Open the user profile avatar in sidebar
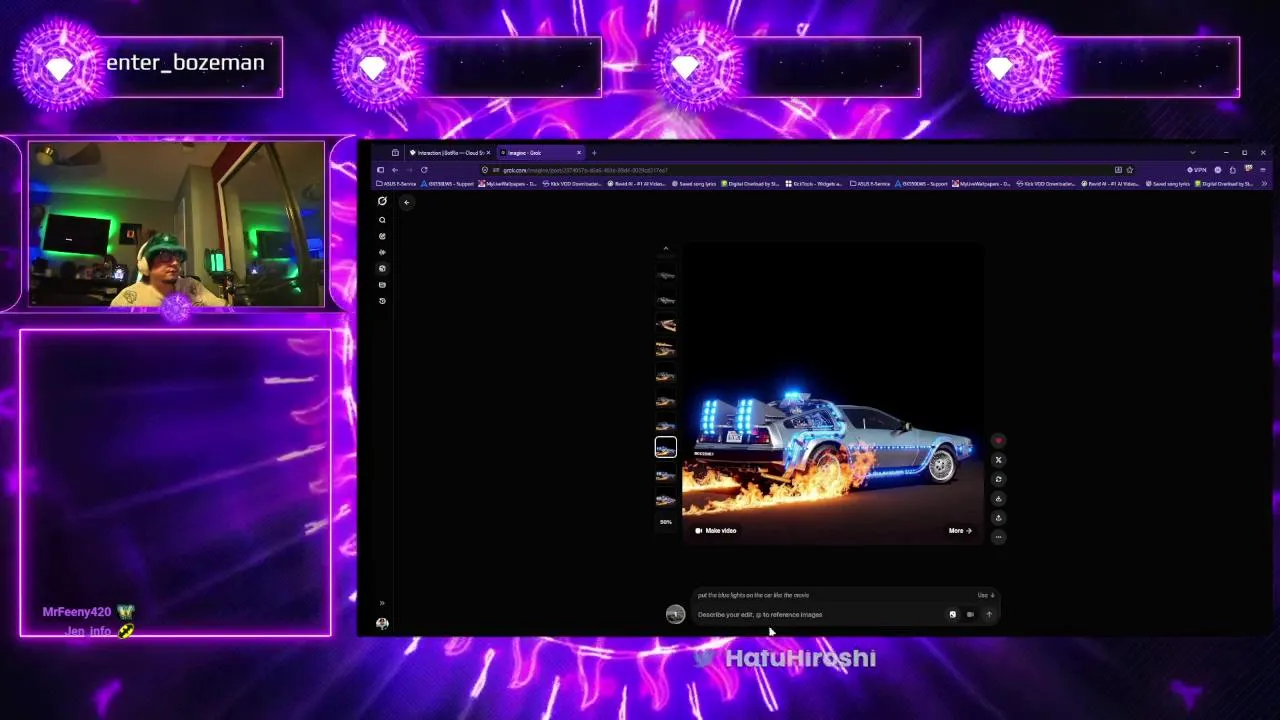The width and height of the screenshot is (1280, 720). pos(382,623)
